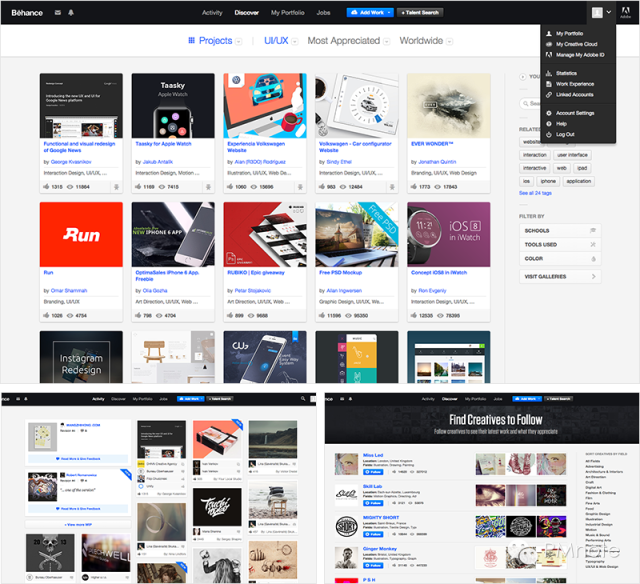Viewport: 640px width, 584px height.
Task: Add Google News redesign project to collection
Action: point(116,187)
